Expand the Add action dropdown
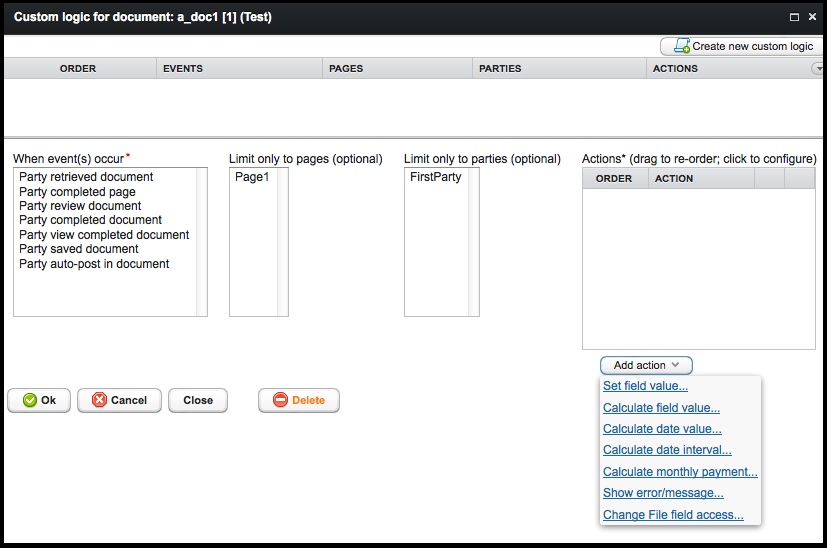This screenshot has width=827, height=548. tap(646, 365)
